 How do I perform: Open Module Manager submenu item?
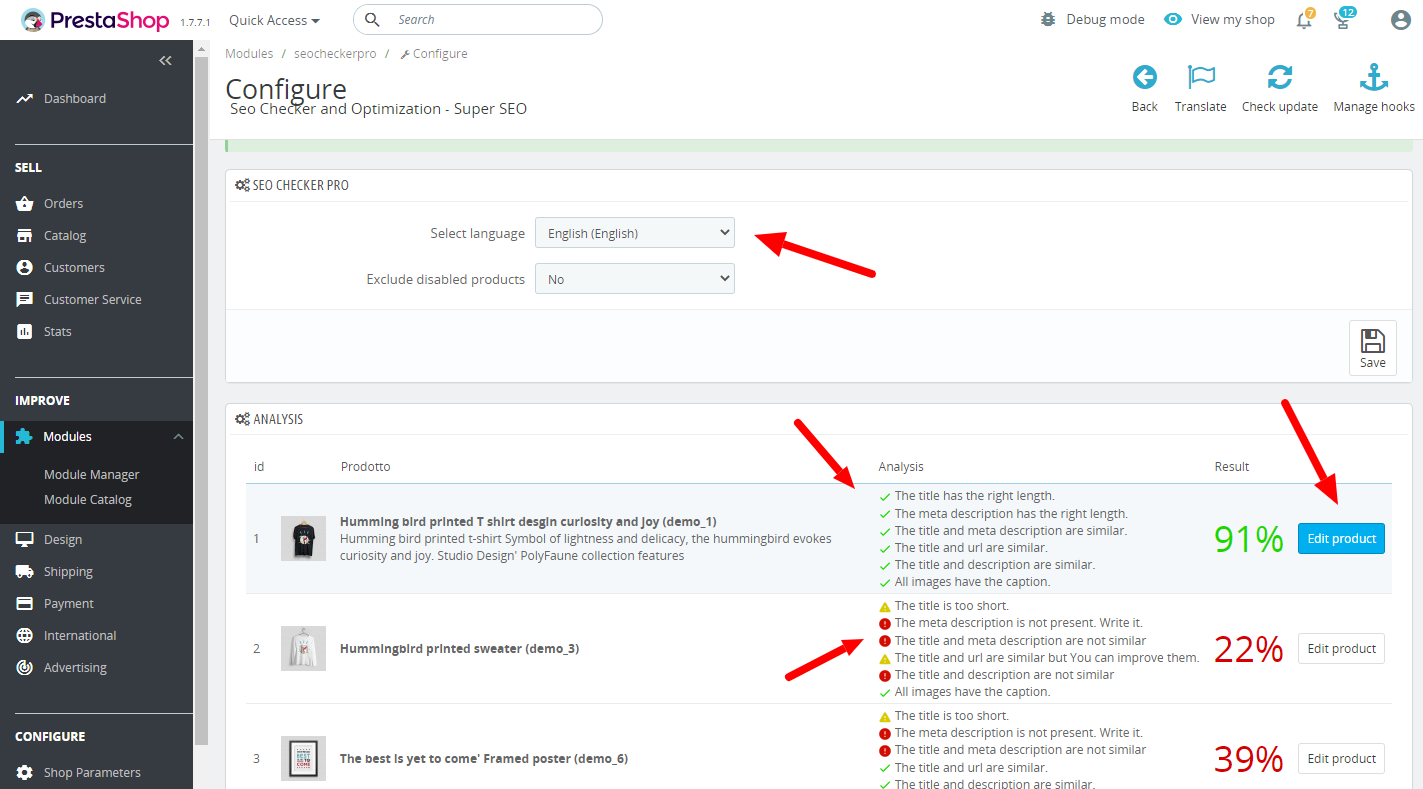(x=91, y=475)
